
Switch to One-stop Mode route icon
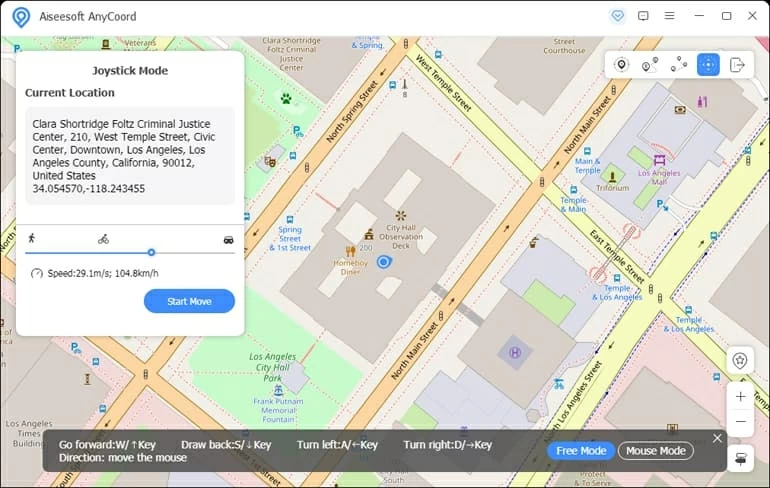coord(650,65)
